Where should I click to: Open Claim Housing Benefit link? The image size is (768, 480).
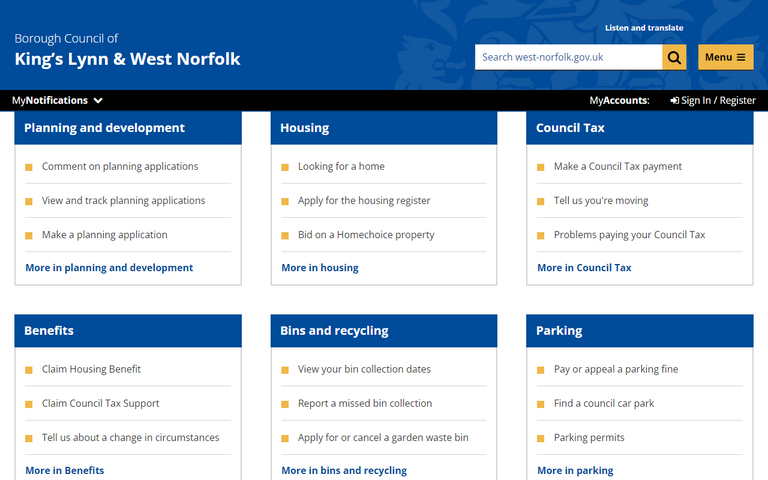tap(91, 369)
